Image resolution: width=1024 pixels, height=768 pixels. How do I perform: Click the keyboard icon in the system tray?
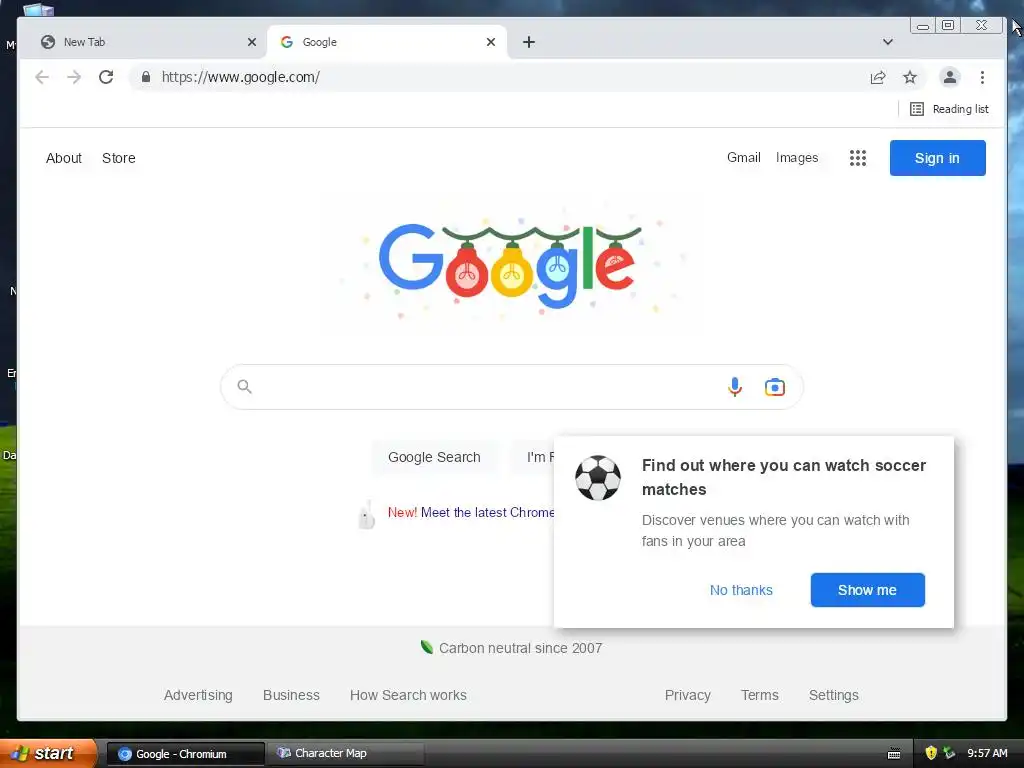click(x=894, y=754)
